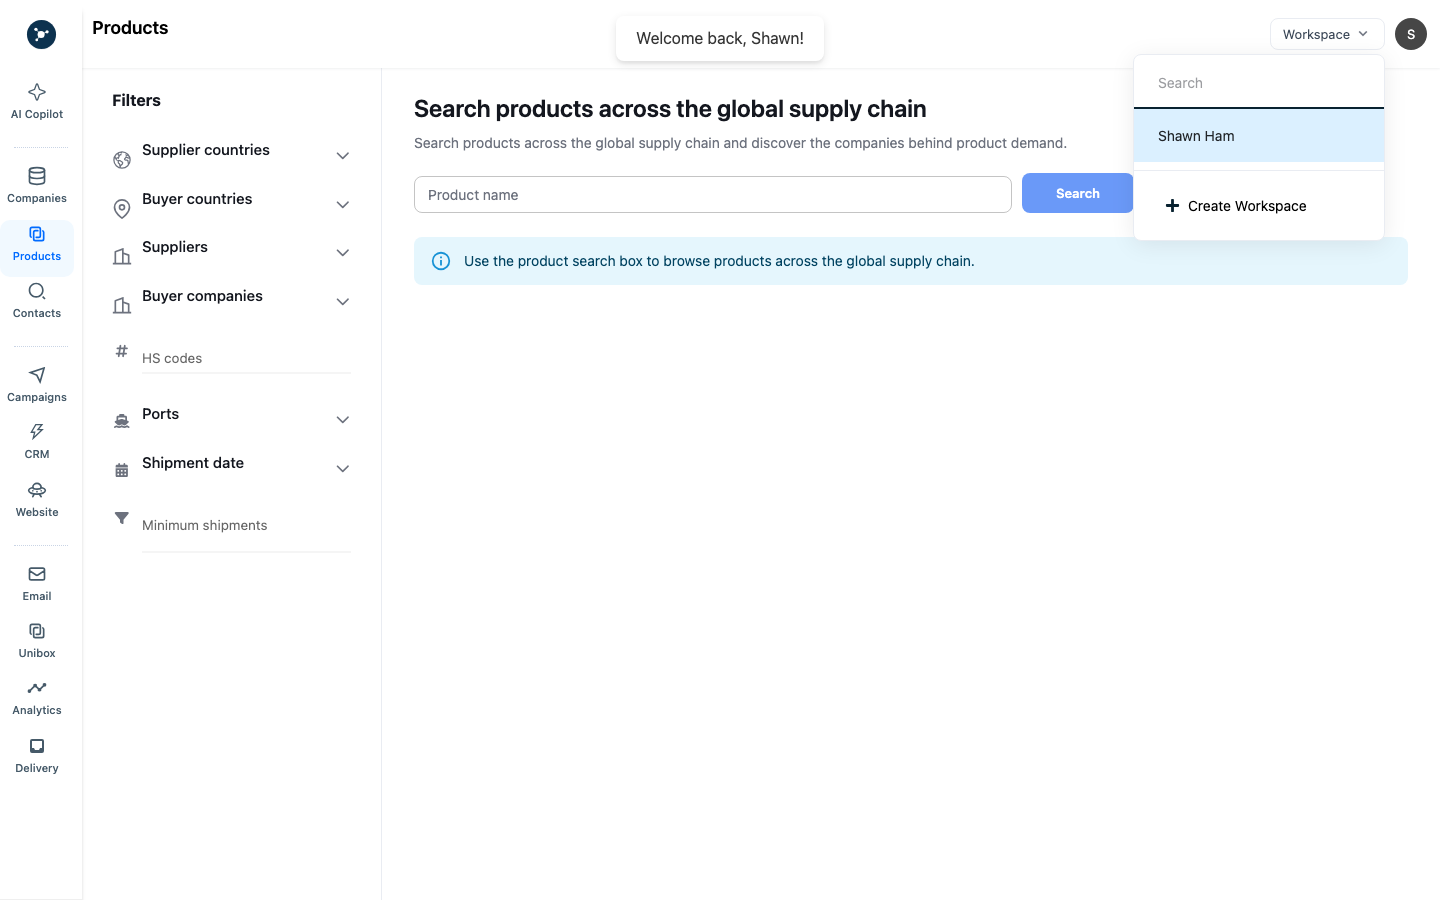Focus the Product name search field

point(713,195)
